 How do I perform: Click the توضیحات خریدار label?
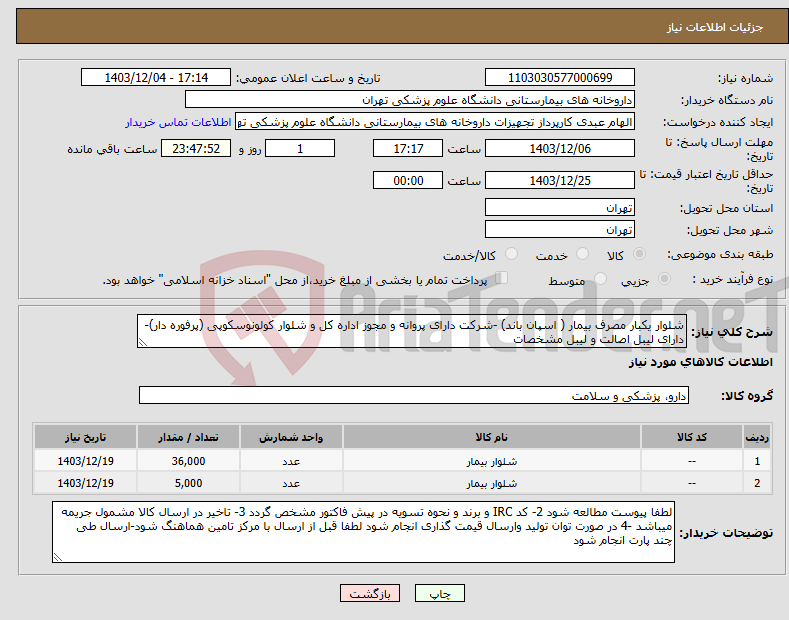pos(727,533)
